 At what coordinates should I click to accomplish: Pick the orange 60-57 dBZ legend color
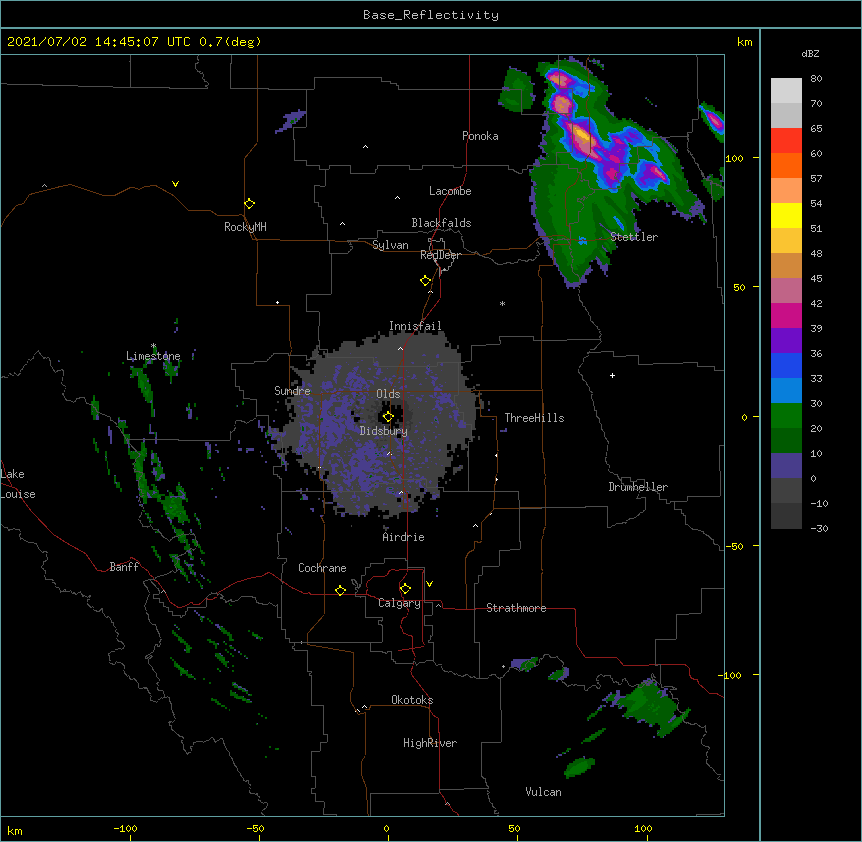(x=786, y=165)
